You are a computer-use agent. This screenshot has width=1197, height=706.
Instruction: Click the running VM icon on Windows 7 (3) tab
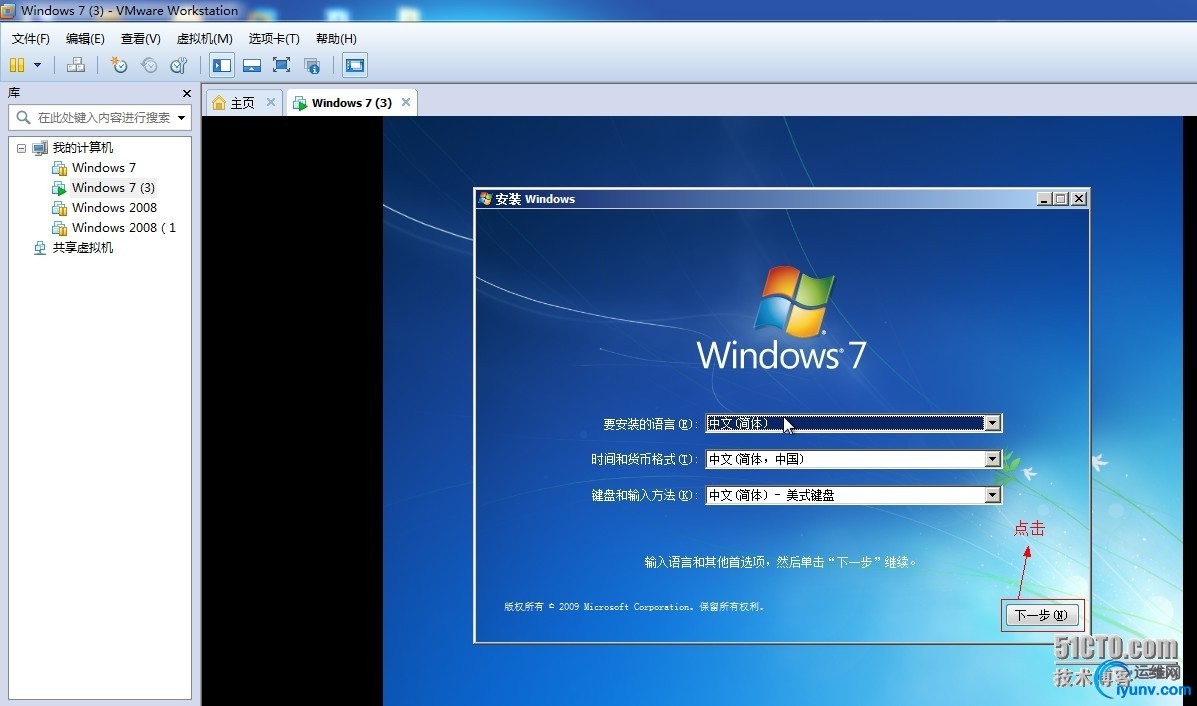tap(300, 103)
